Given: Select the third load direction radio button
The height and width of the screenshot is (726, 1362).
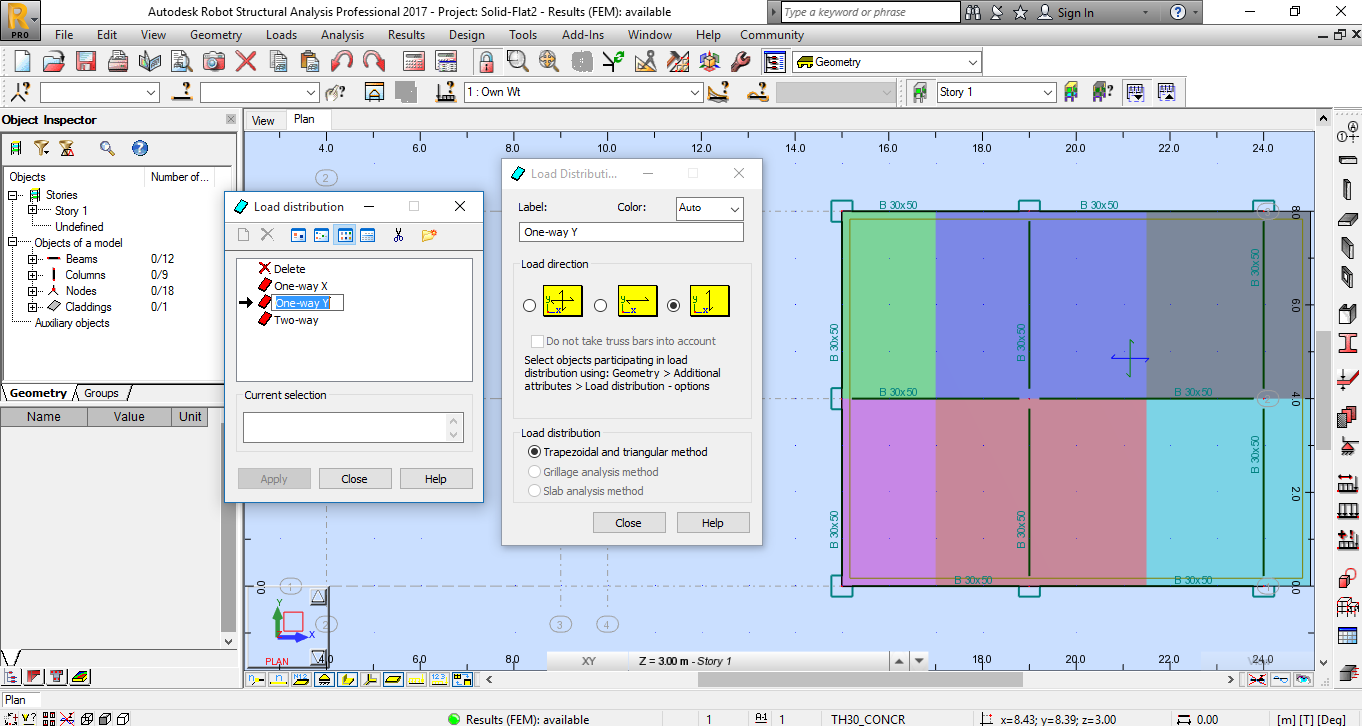Looking at the screenshot, I should pos(673,305).
